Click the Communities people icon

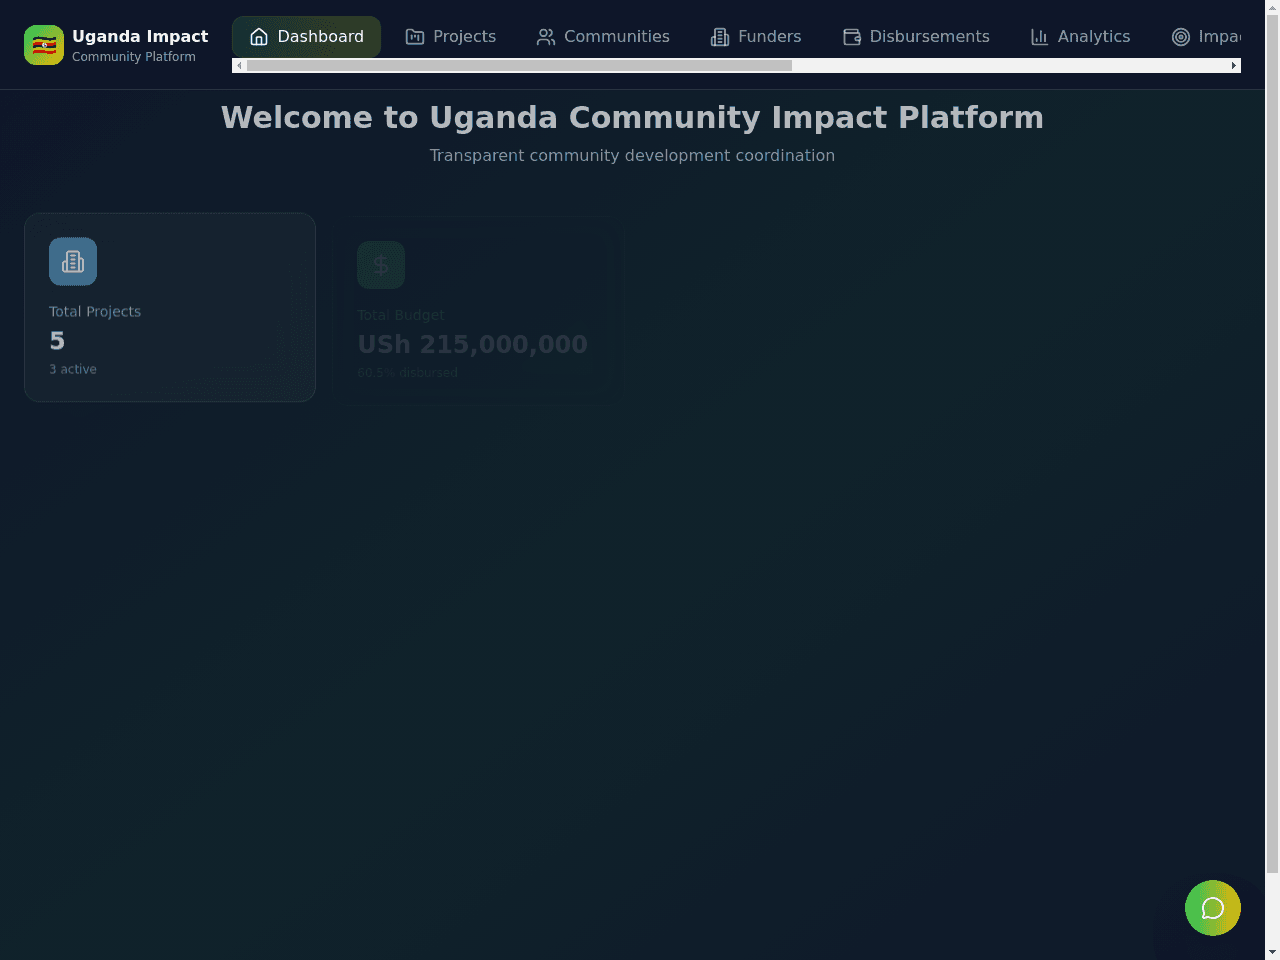(546, 37)
